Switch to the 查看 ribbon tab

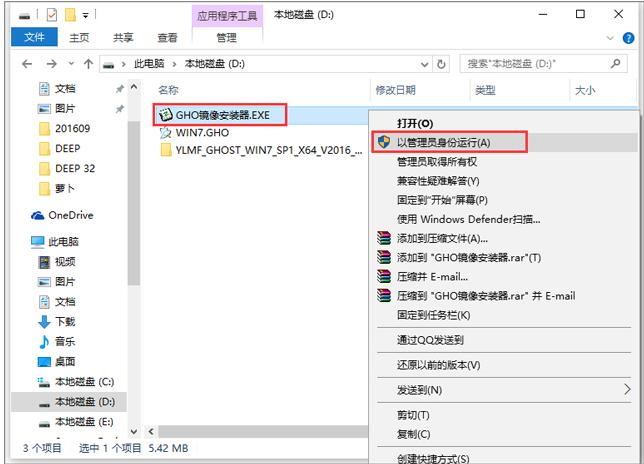coord(167,38)
